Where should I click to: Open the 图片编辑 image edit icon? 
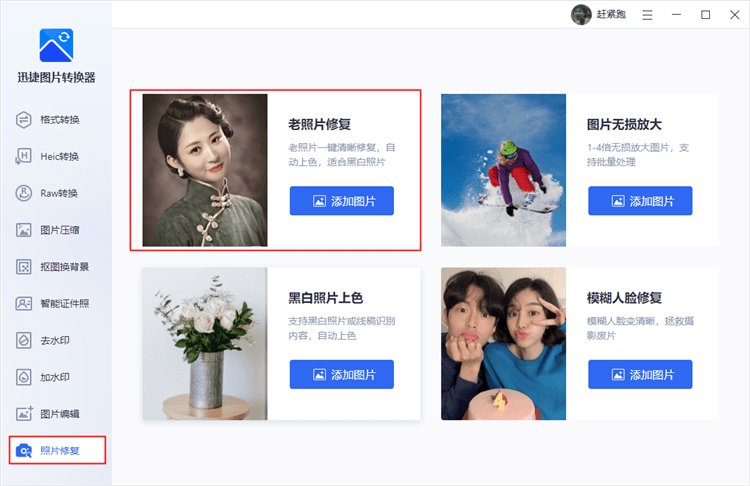(x=23, y=414)
